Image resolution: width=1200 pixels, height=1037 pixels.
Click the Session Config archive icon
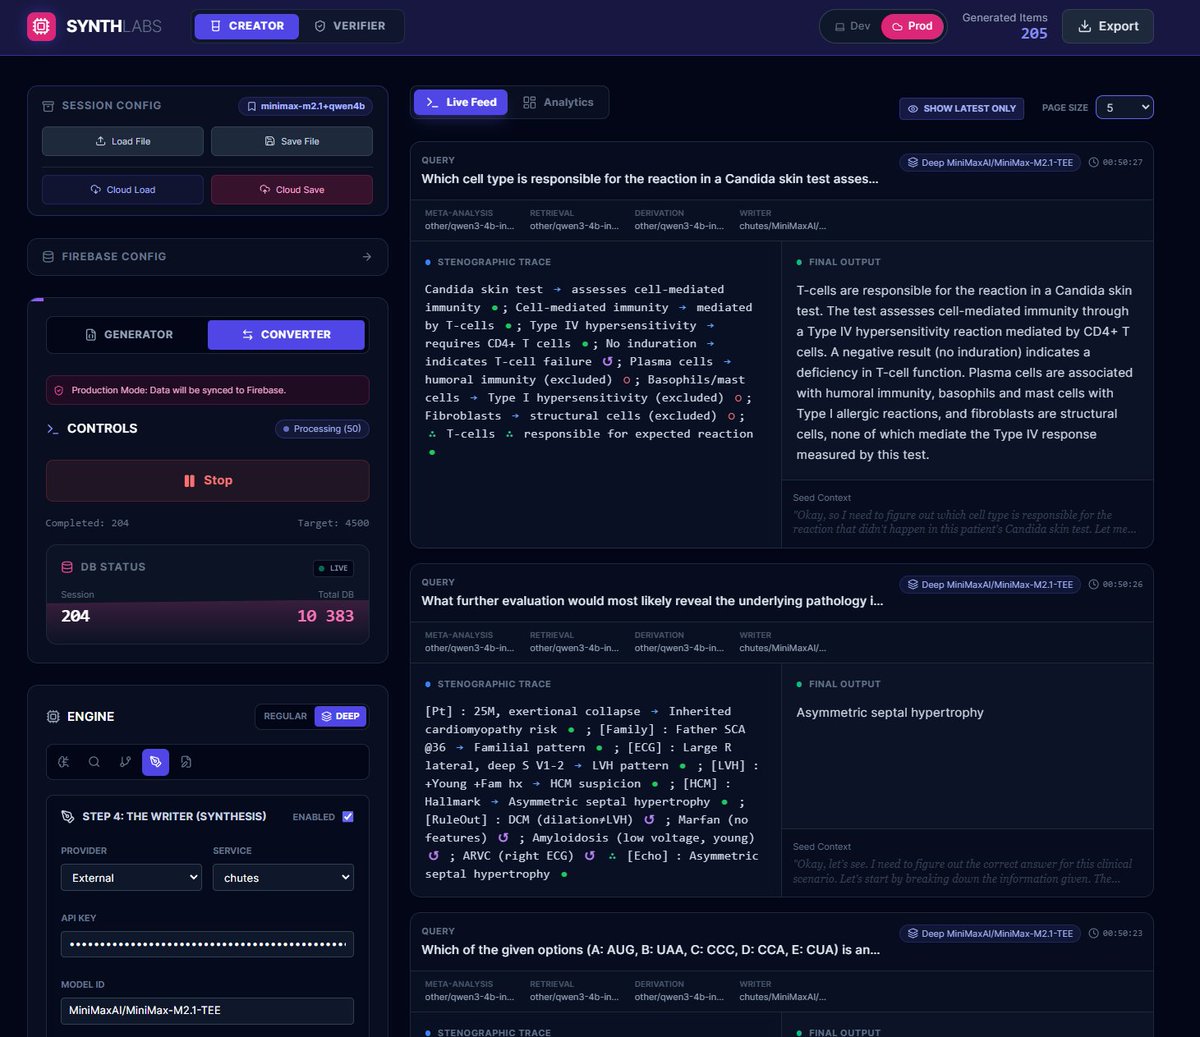click(x=48, y=106)
